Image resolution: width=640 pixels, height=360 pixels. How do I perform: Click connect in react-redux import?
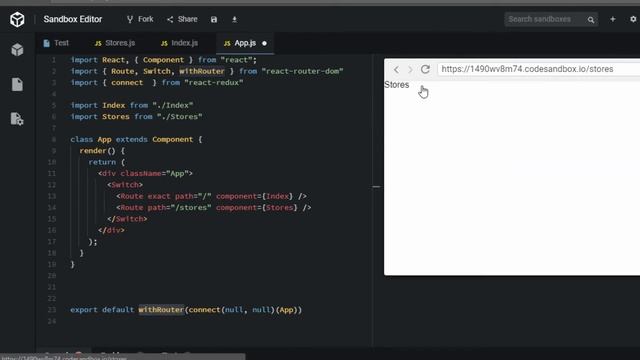click(x=127, y=82)
